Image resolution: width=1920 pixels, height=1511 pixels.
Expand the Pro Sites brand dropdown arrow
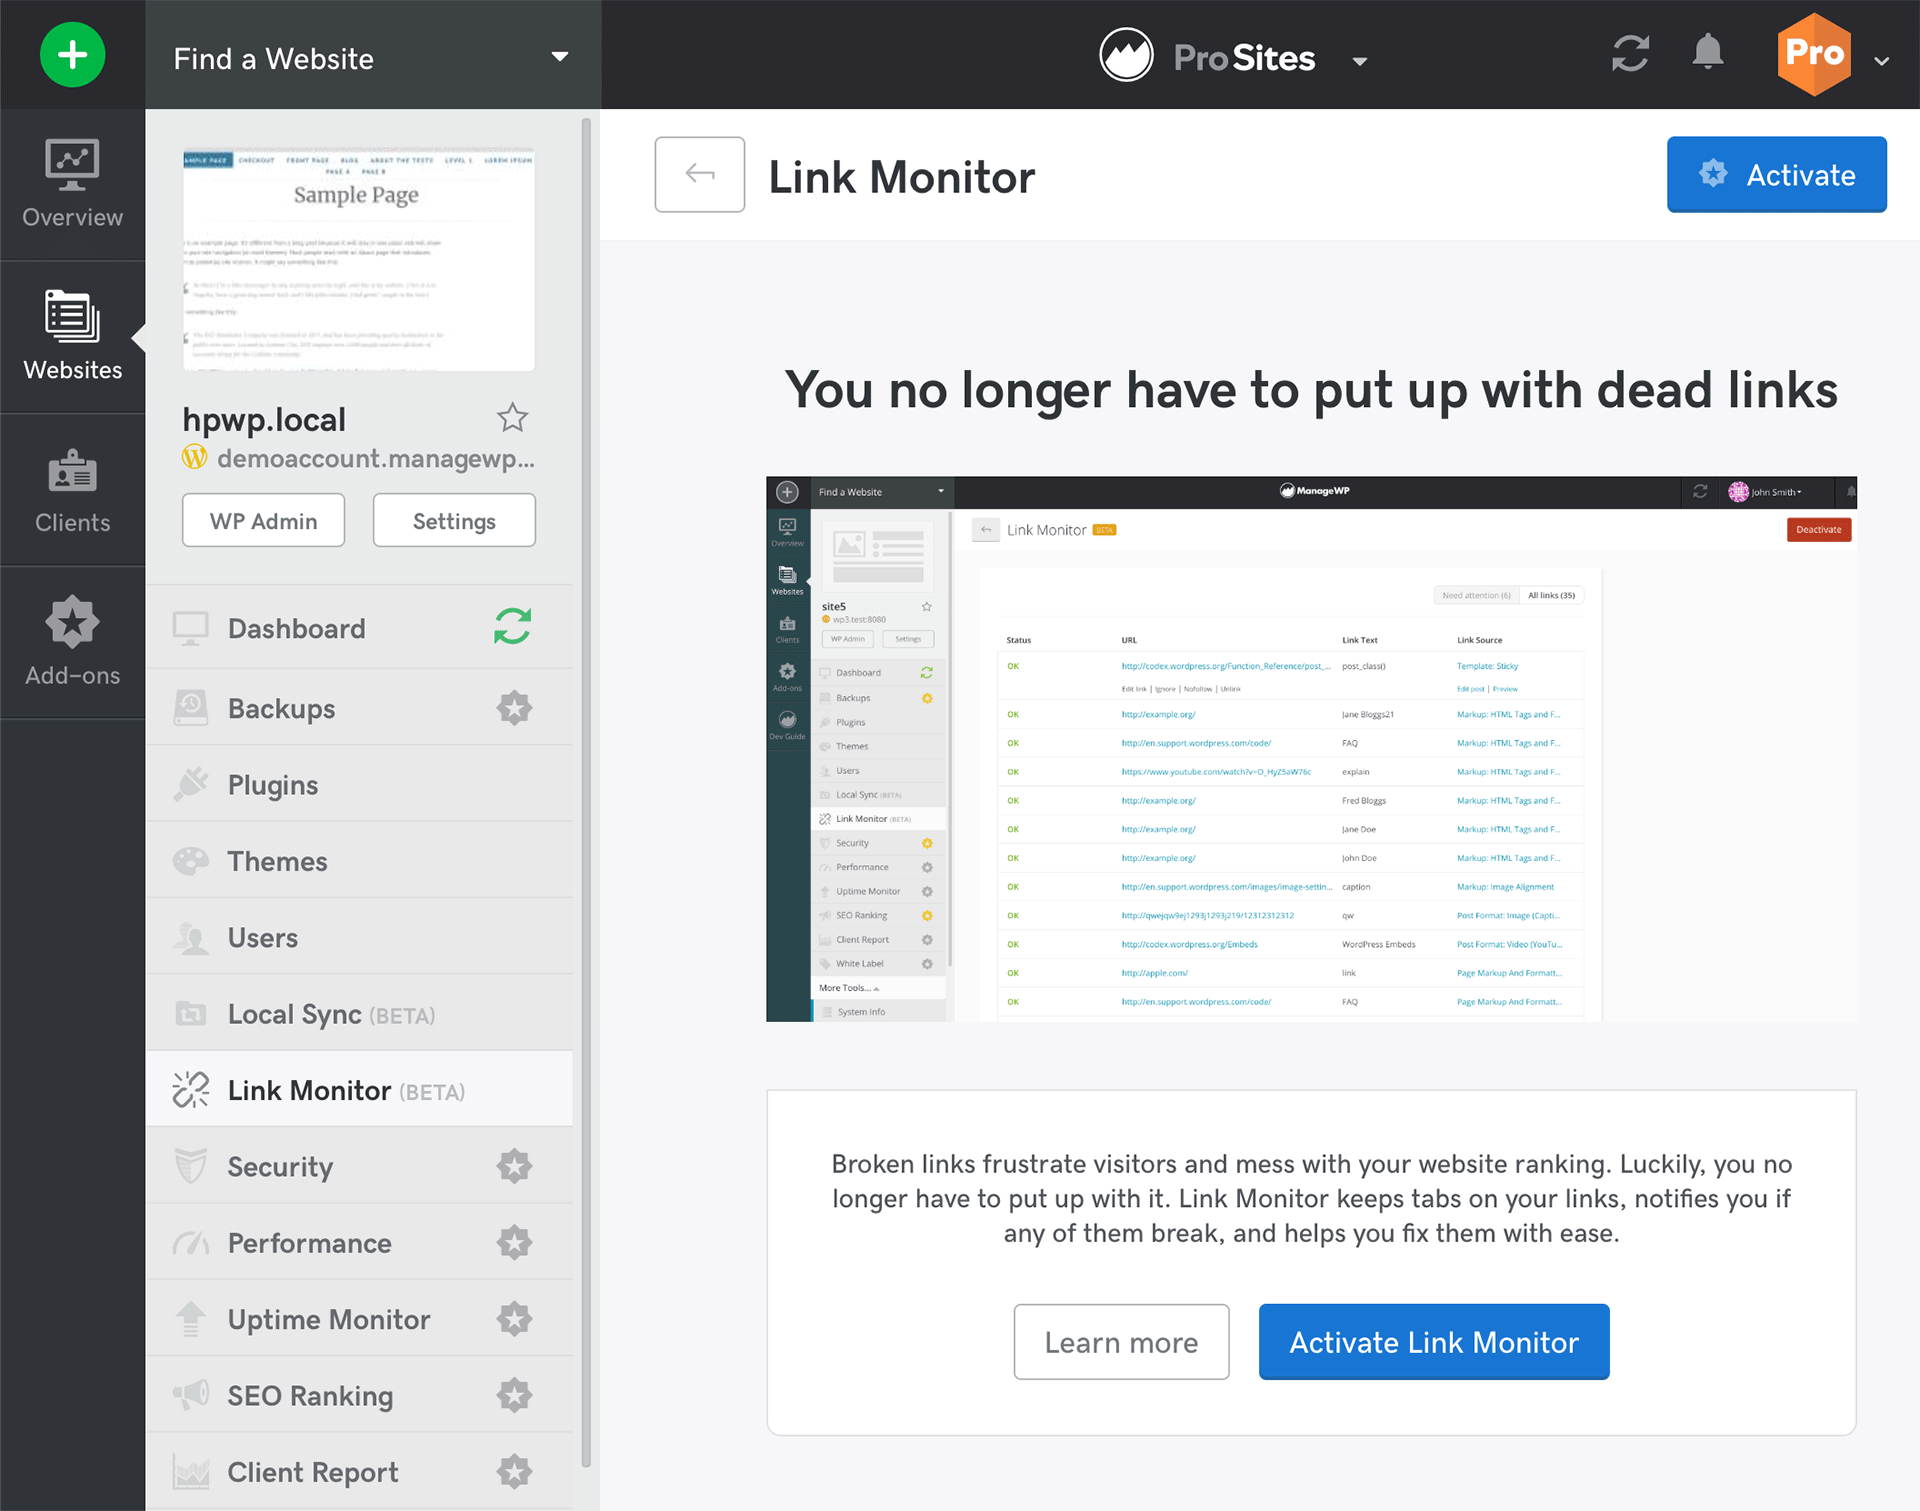(x=1360, y=61)
